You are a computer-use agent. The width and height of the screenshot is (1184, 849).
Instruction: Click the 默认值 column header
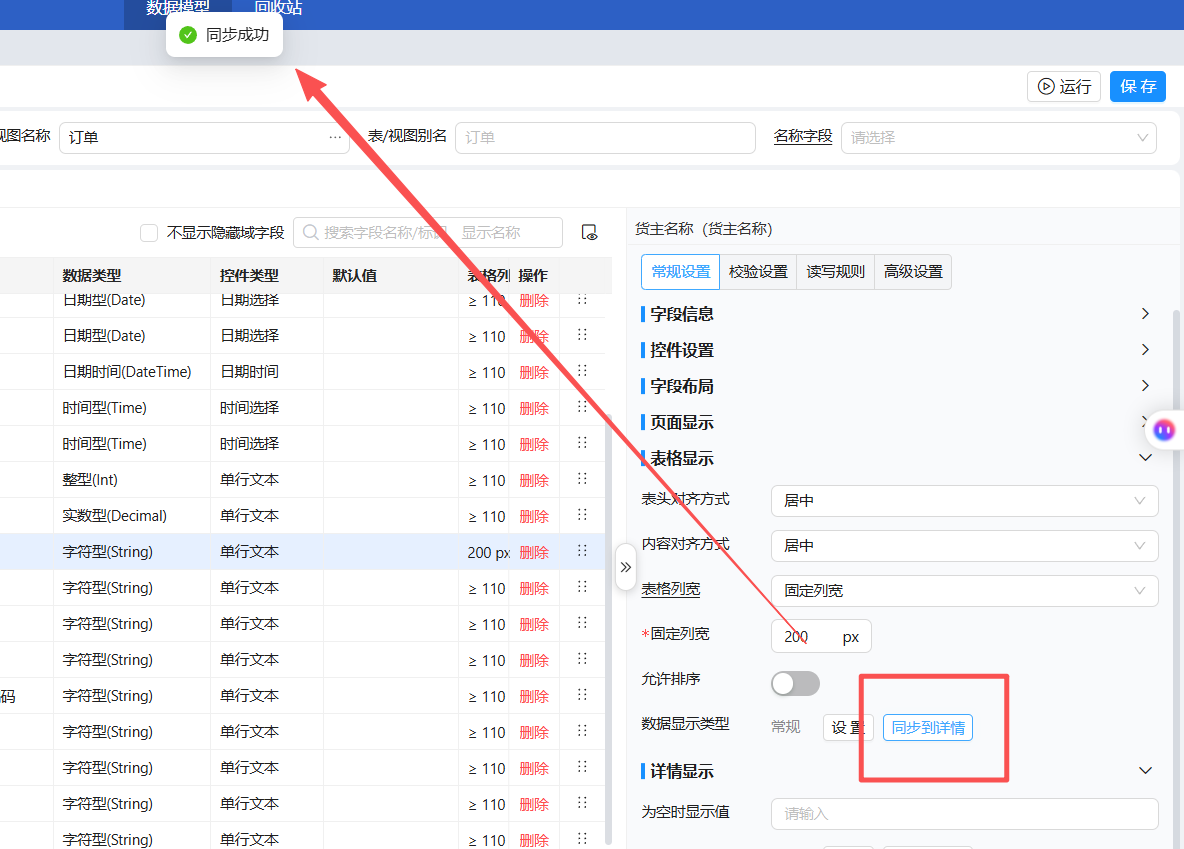[354, 276]
